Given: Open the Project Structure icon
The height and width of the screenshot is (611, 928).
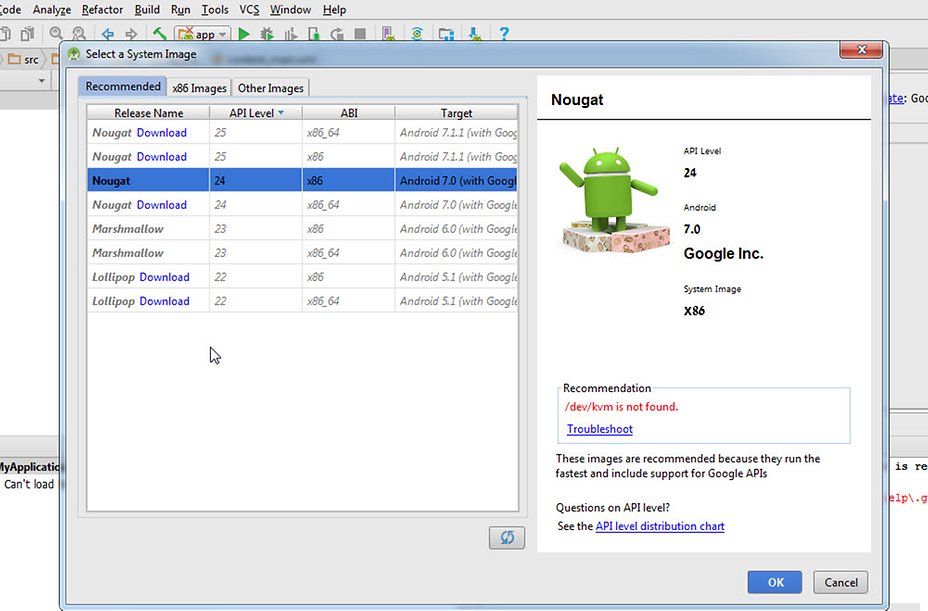Looking at the screenshot, I should point(446,34).
